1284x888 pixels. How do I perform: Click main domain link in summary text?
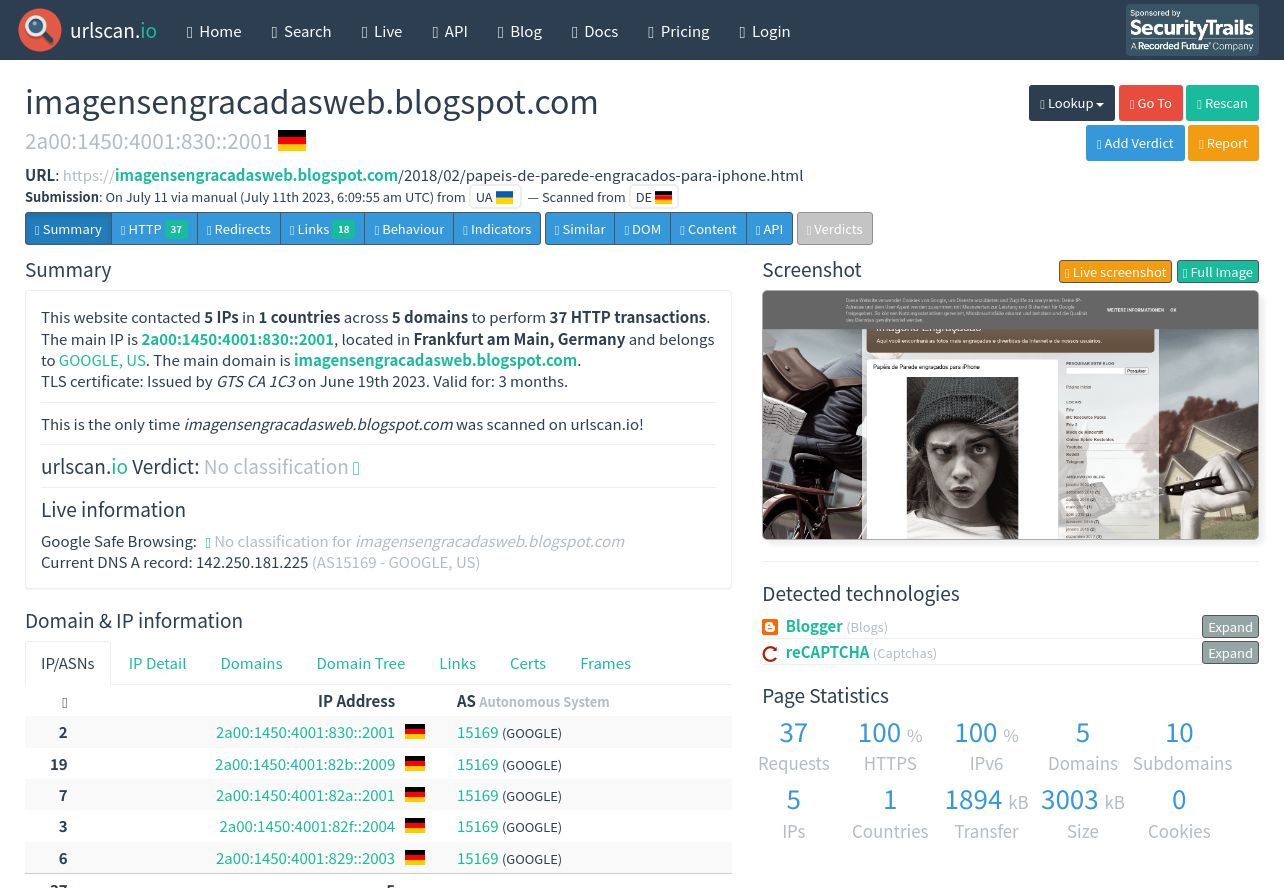[x=435, y=360]
